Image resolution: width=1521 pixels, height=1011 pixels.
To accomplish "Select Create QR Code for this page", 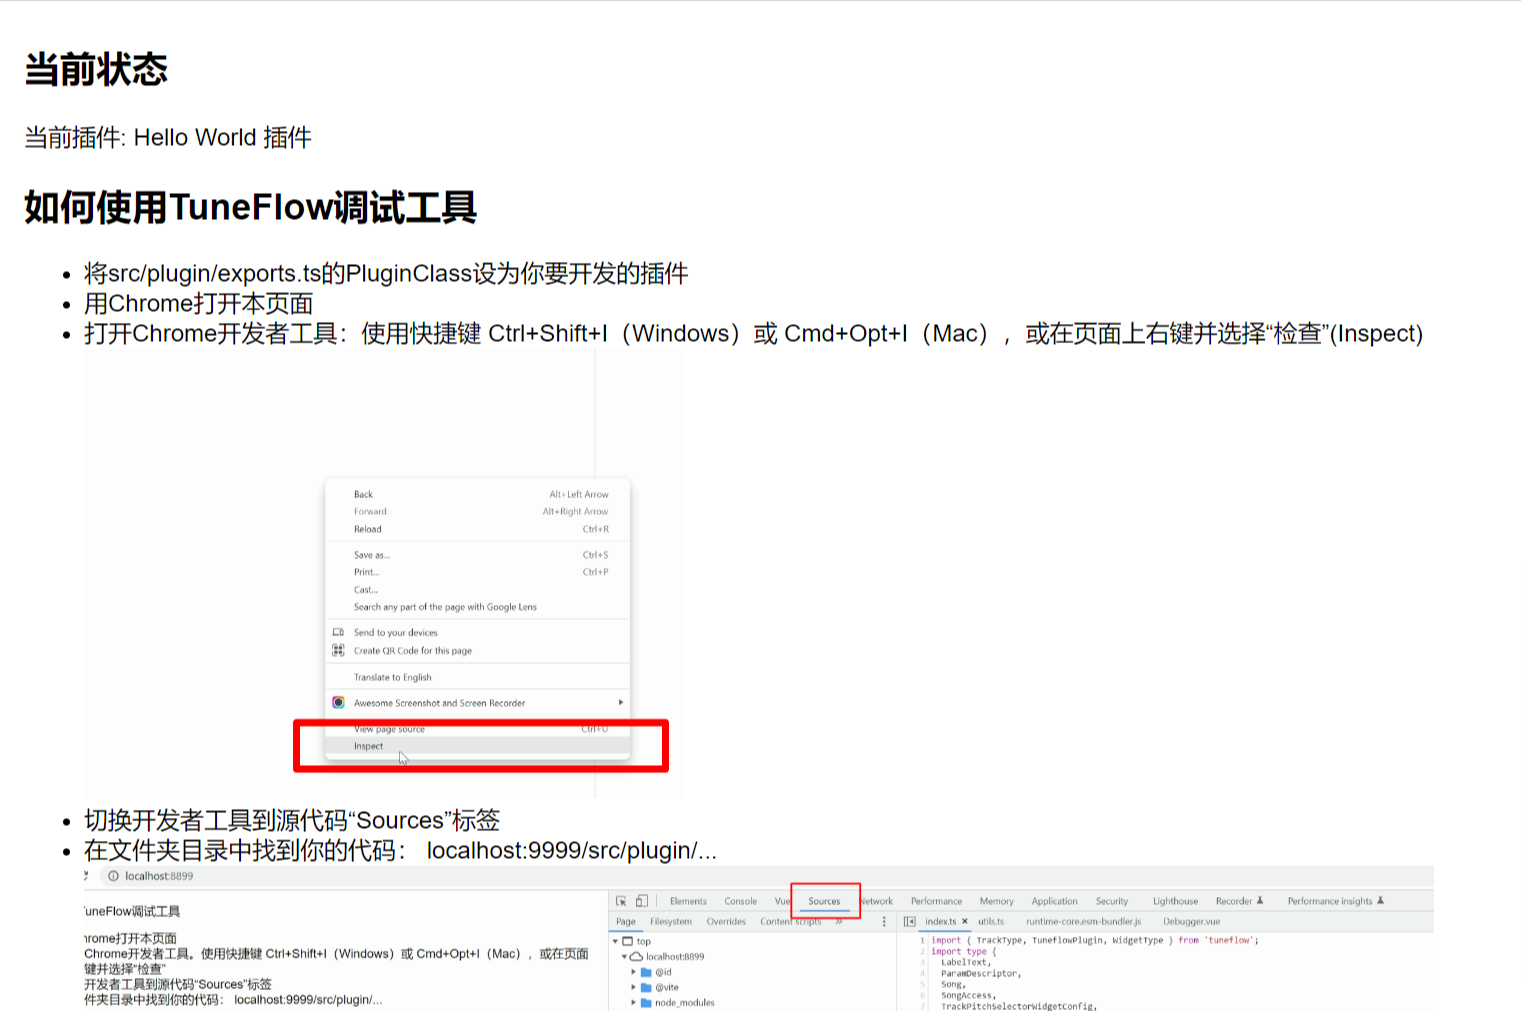I will tap(477, 650).
